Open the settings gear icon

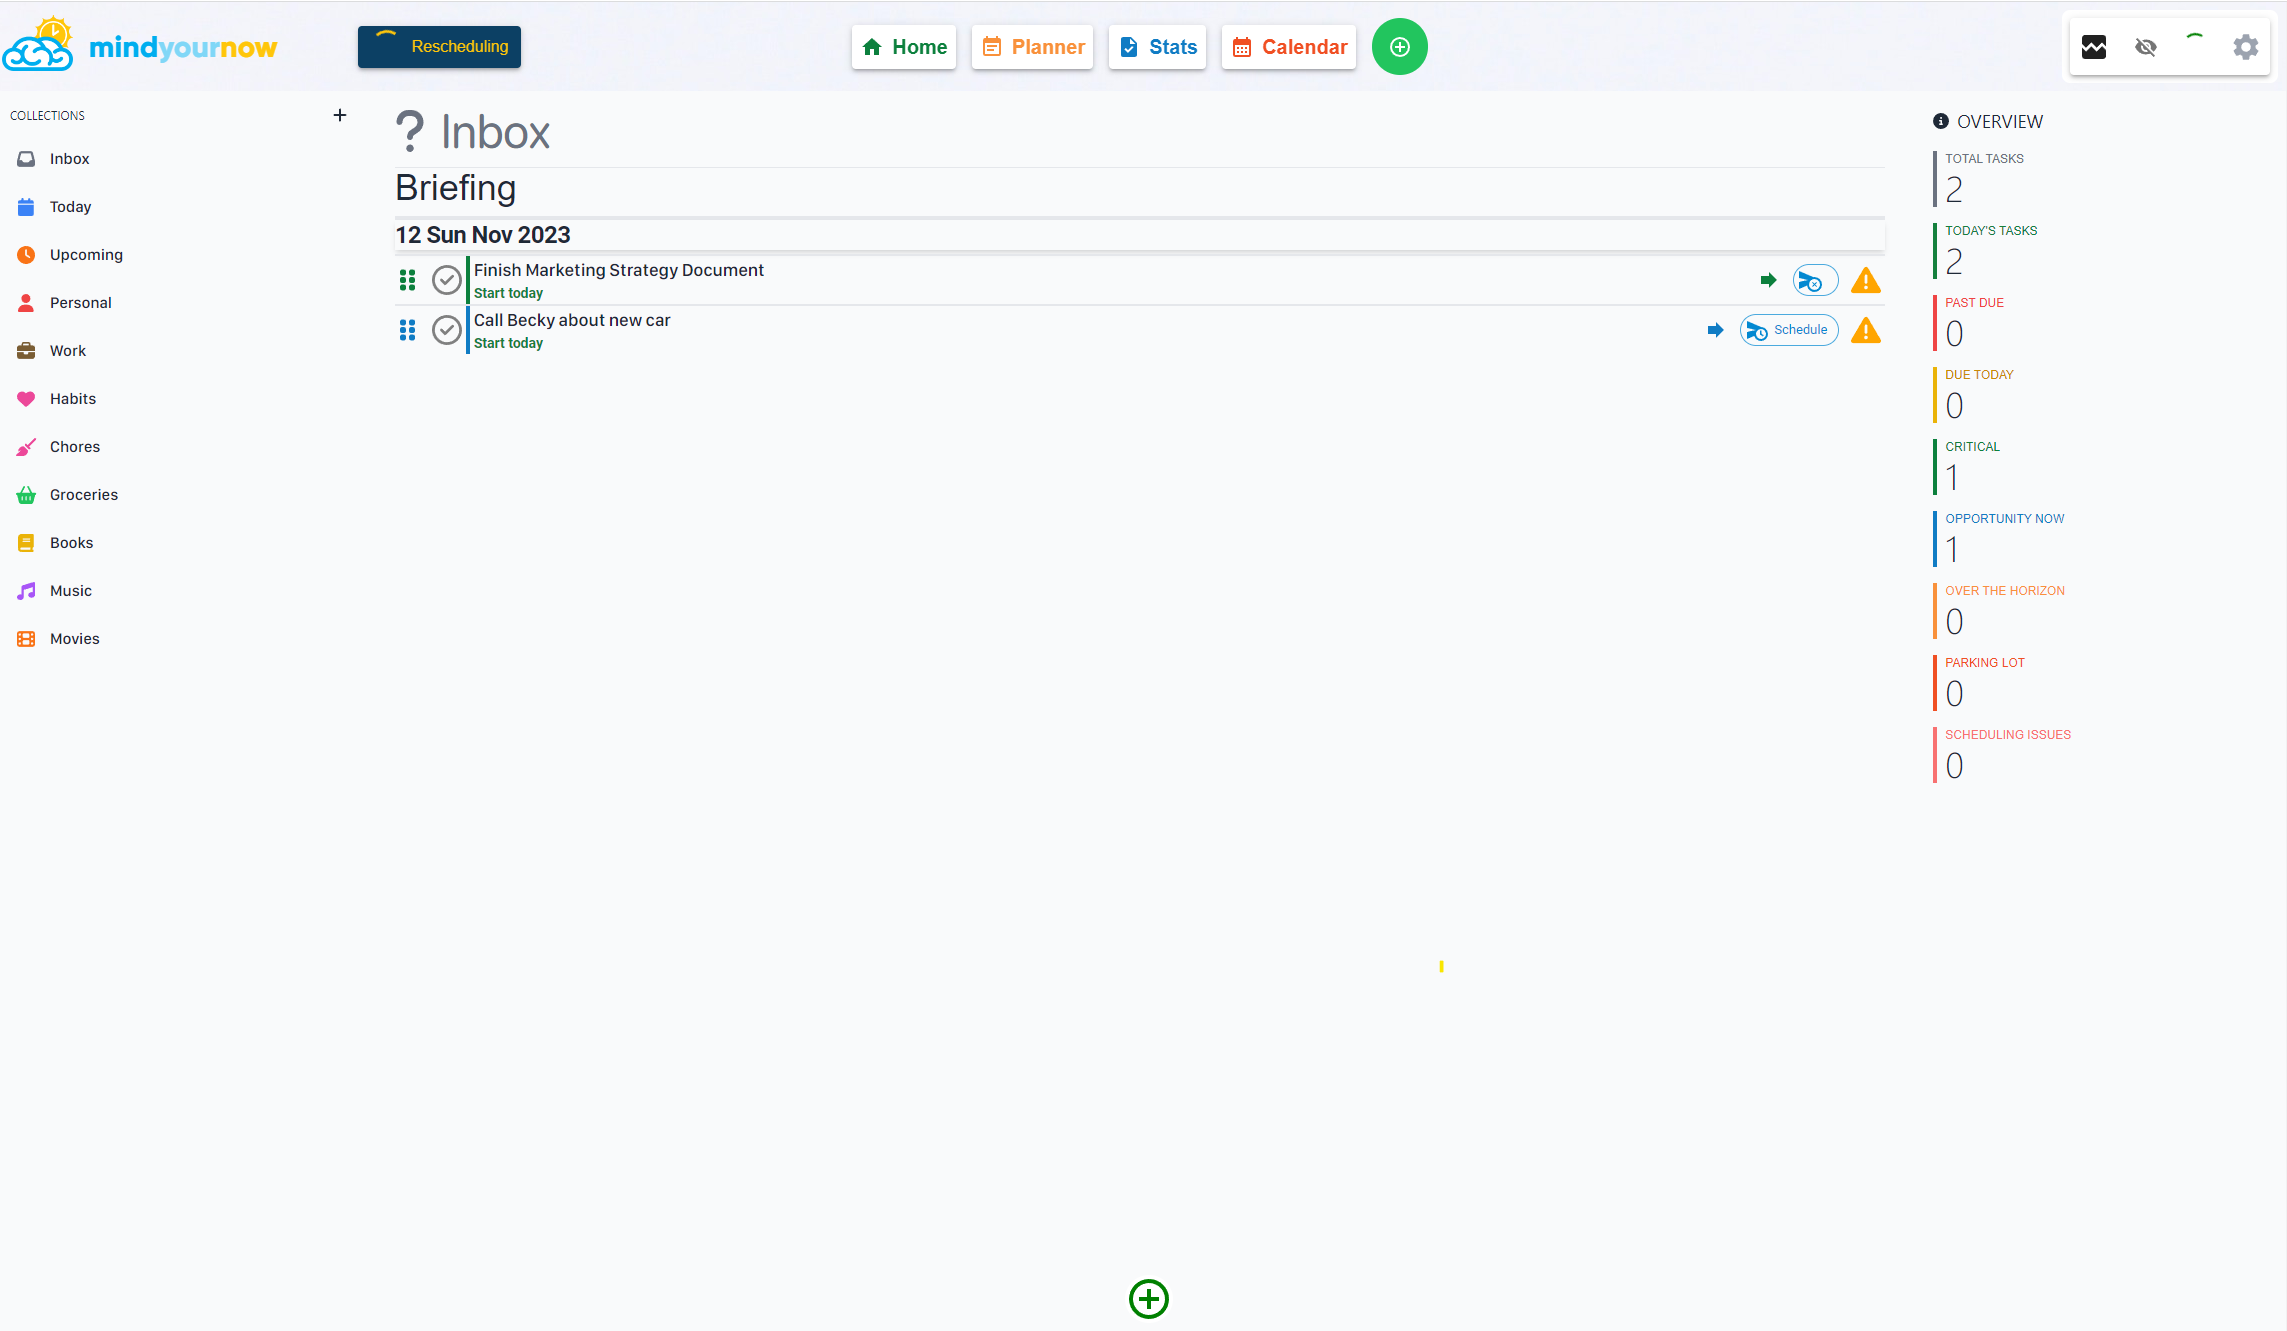[x=2245, y=47]
